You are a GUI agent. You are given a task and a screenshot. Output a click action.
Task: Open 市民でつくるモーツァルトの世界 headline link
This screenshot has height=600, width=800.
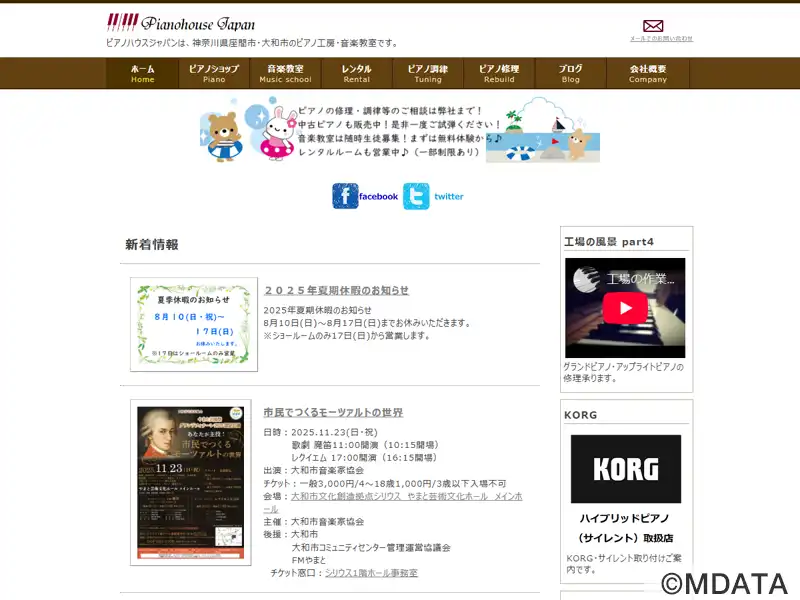333,412
